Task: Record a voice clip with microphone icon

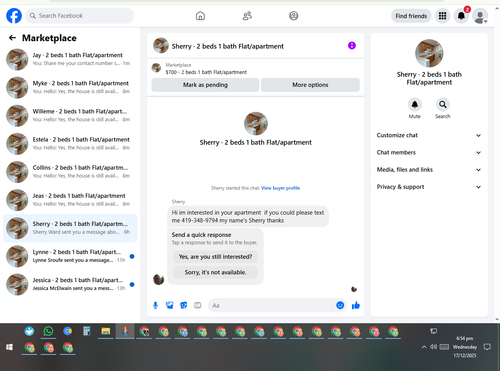Action: [x=155, y=305]
